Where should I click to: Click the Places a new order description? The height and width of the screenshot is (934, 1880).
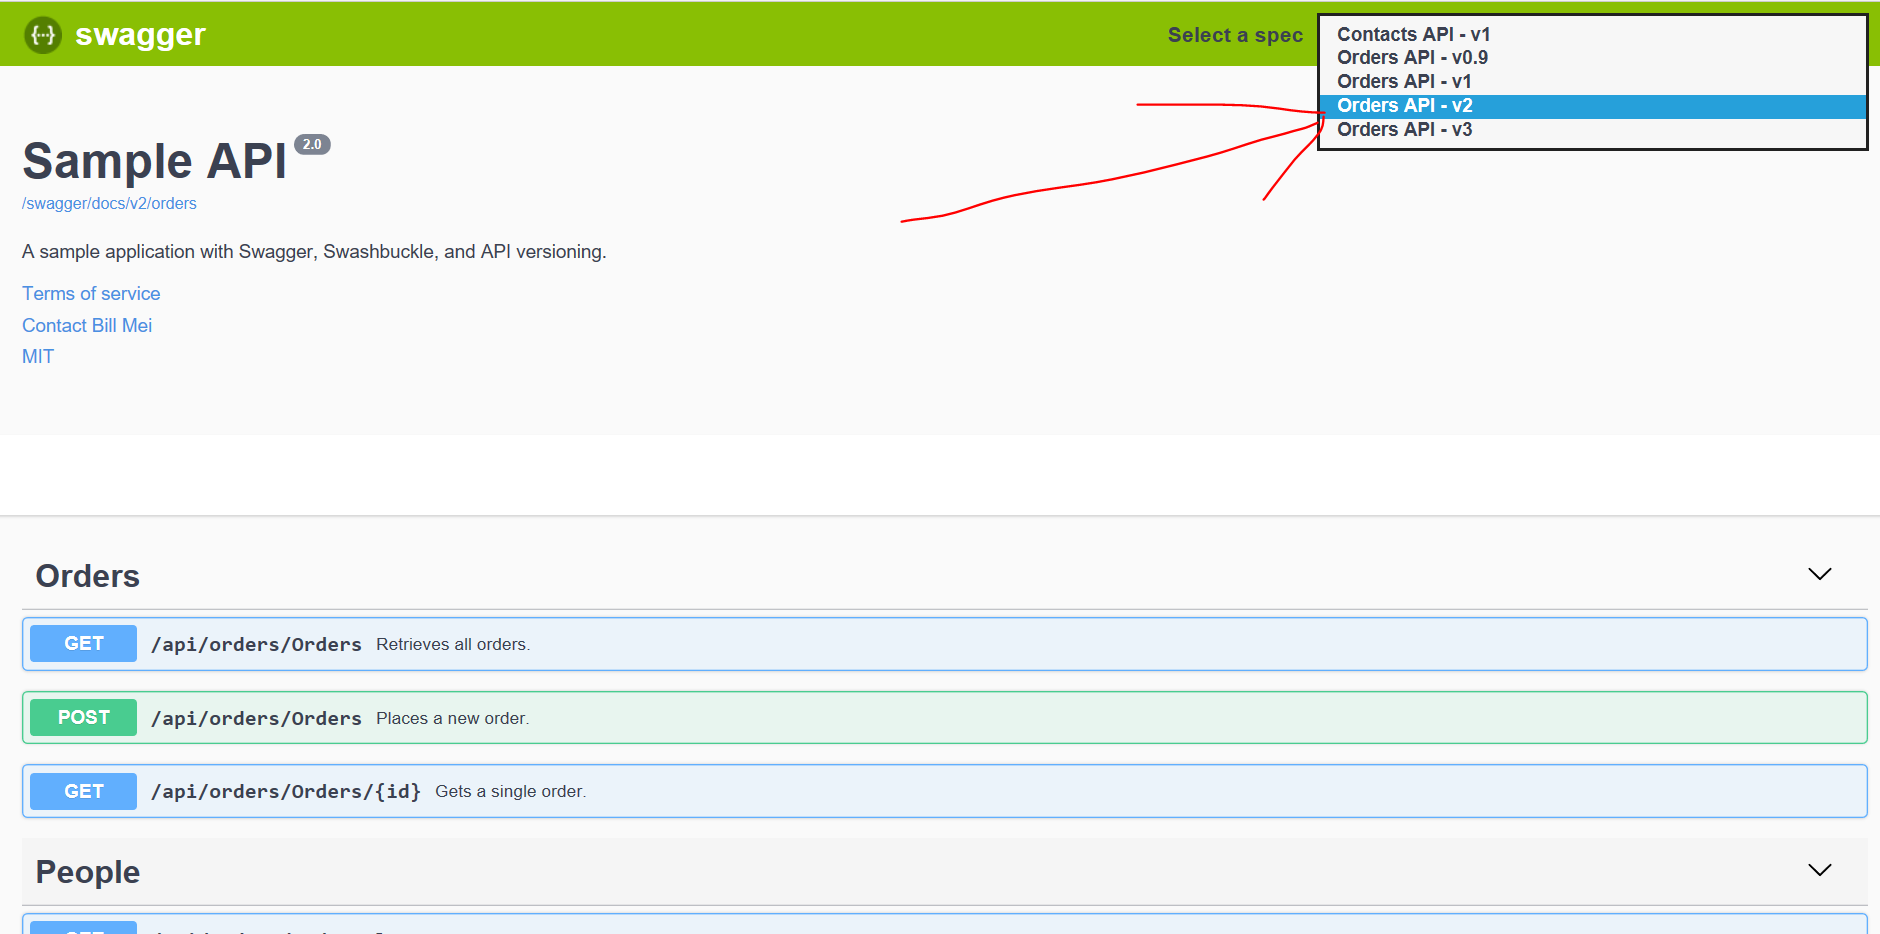point(453,719)
